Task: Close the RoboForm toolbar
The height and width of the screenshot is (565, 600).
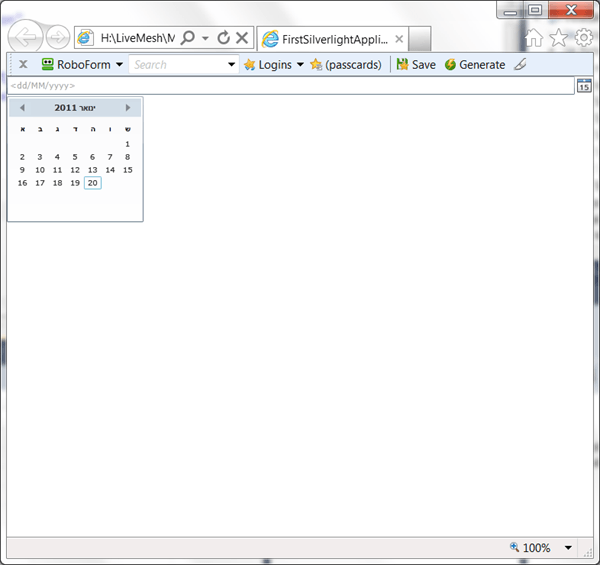Action: (x=23, y=64)
